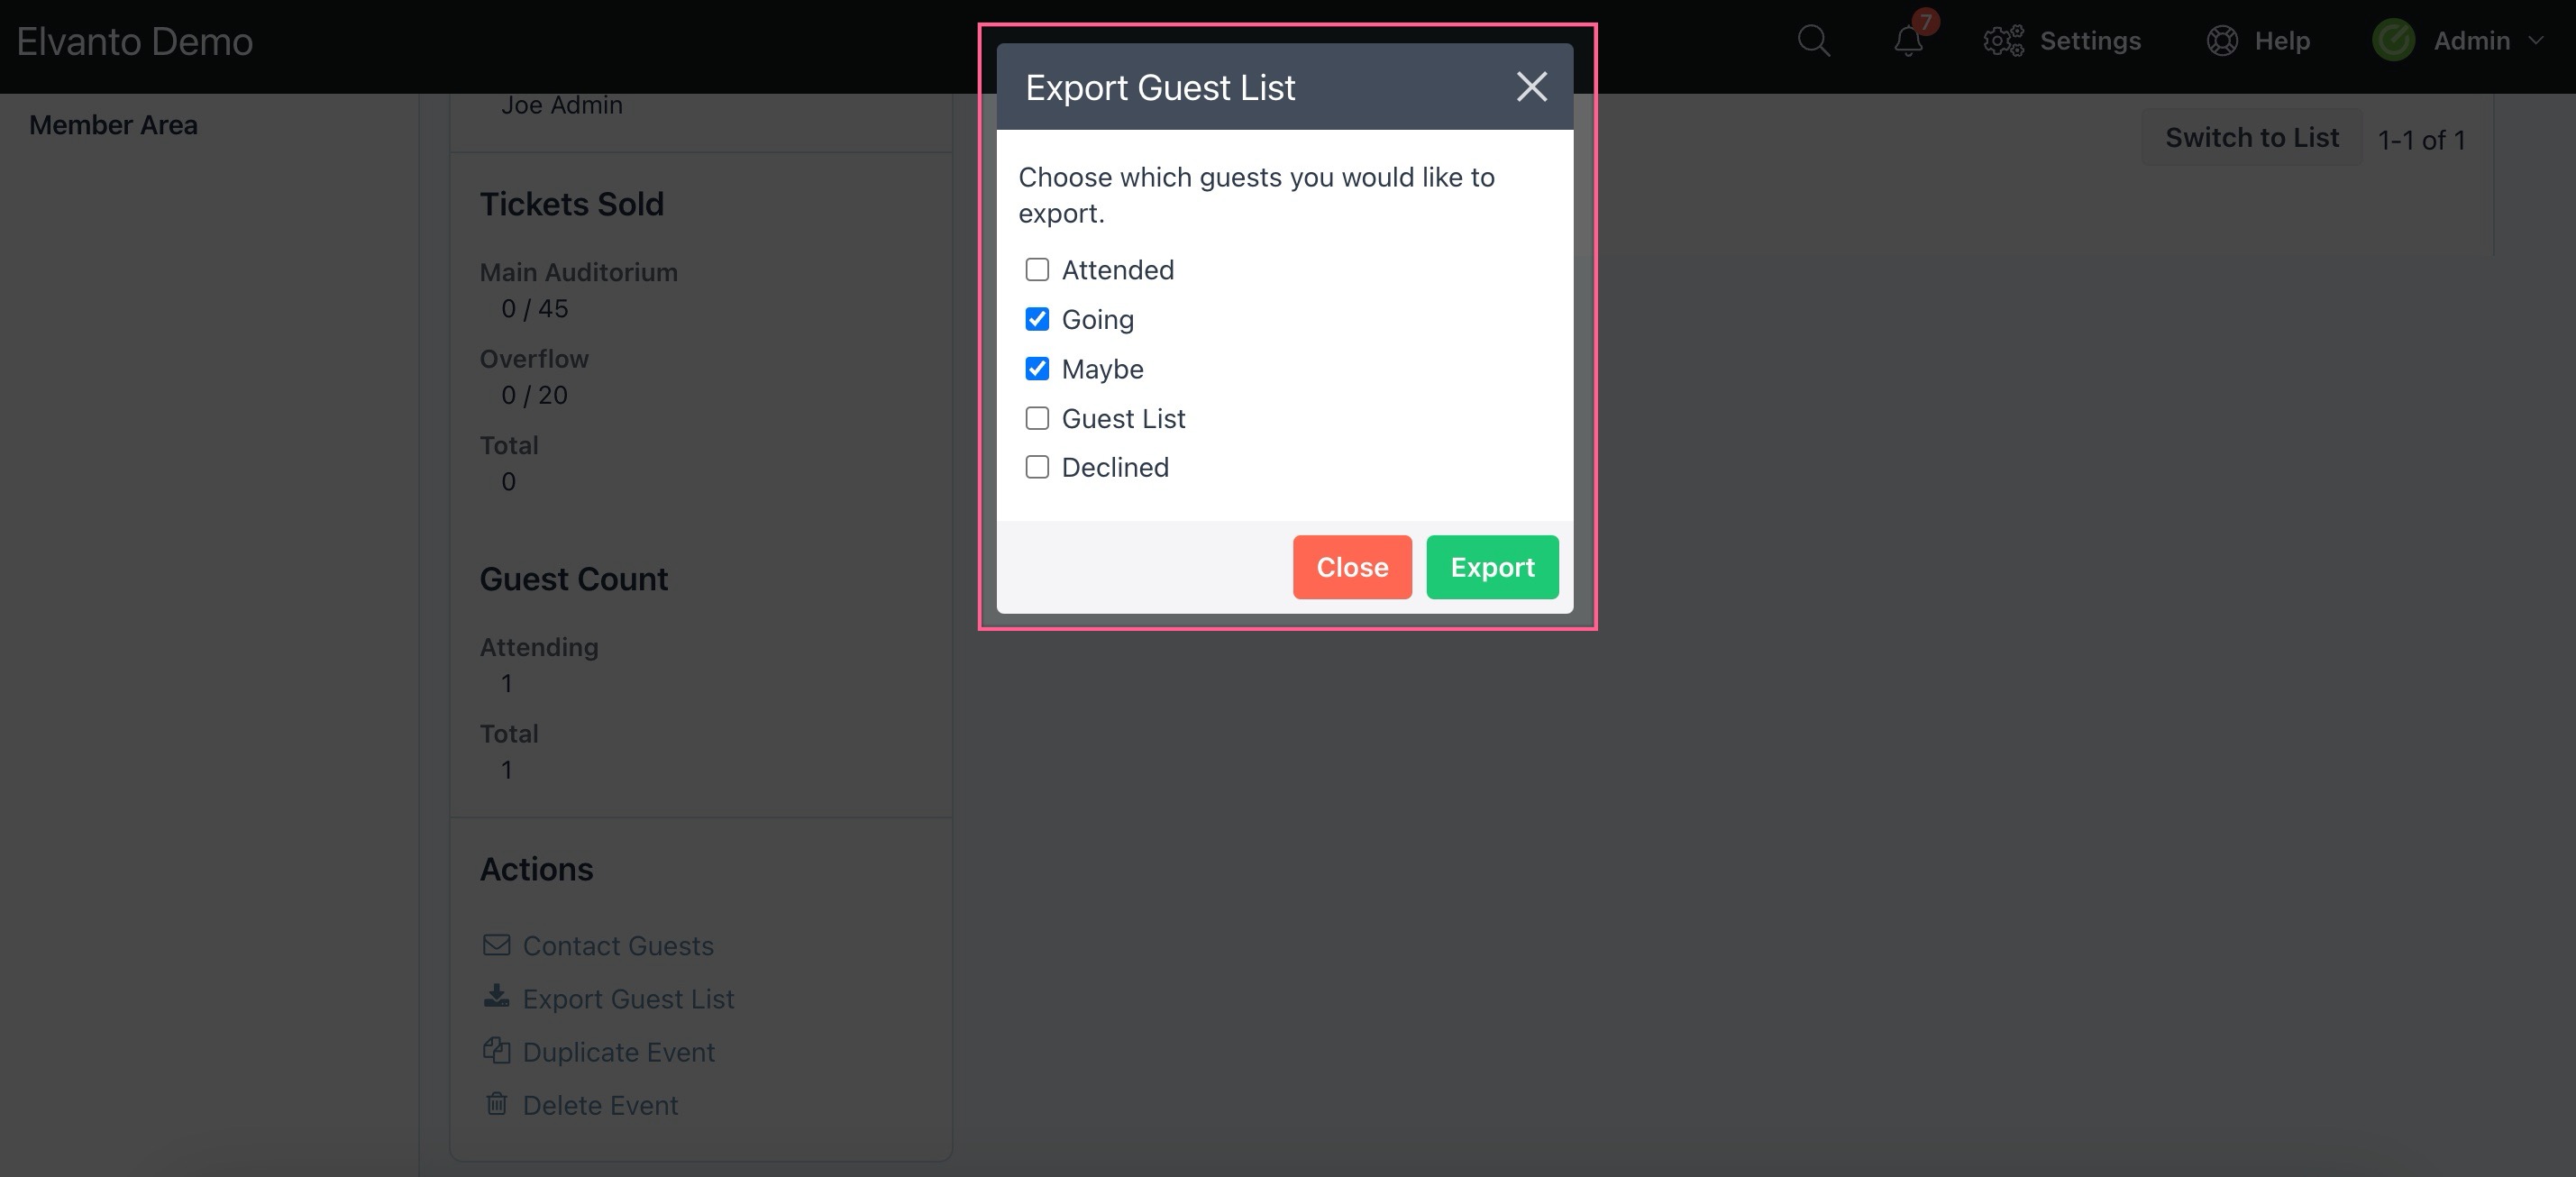Expand the Admin dropdown chevron
Image resolution: width=2576 pixels, height=1177 pixels.
(x=2535, y=41)
